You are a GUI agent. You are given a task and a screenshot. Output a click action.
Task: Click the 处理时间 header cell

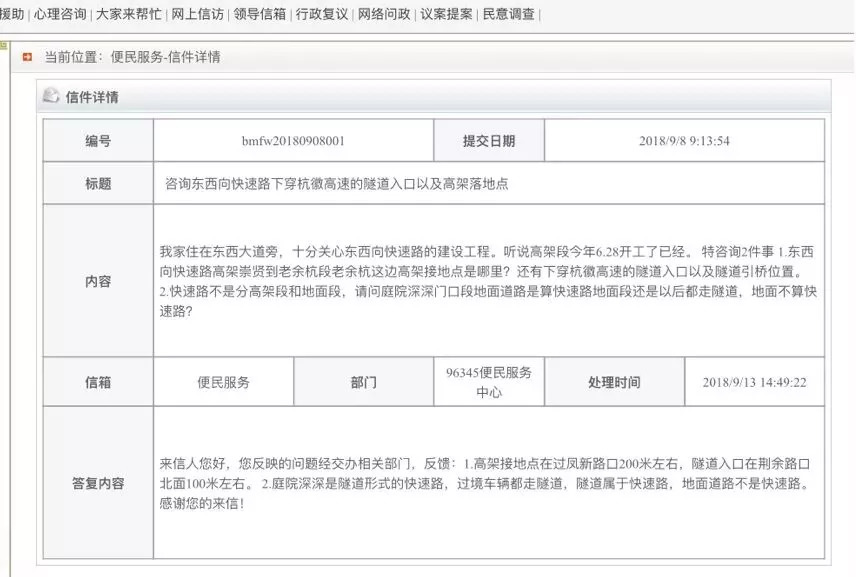tap(615, 382)
